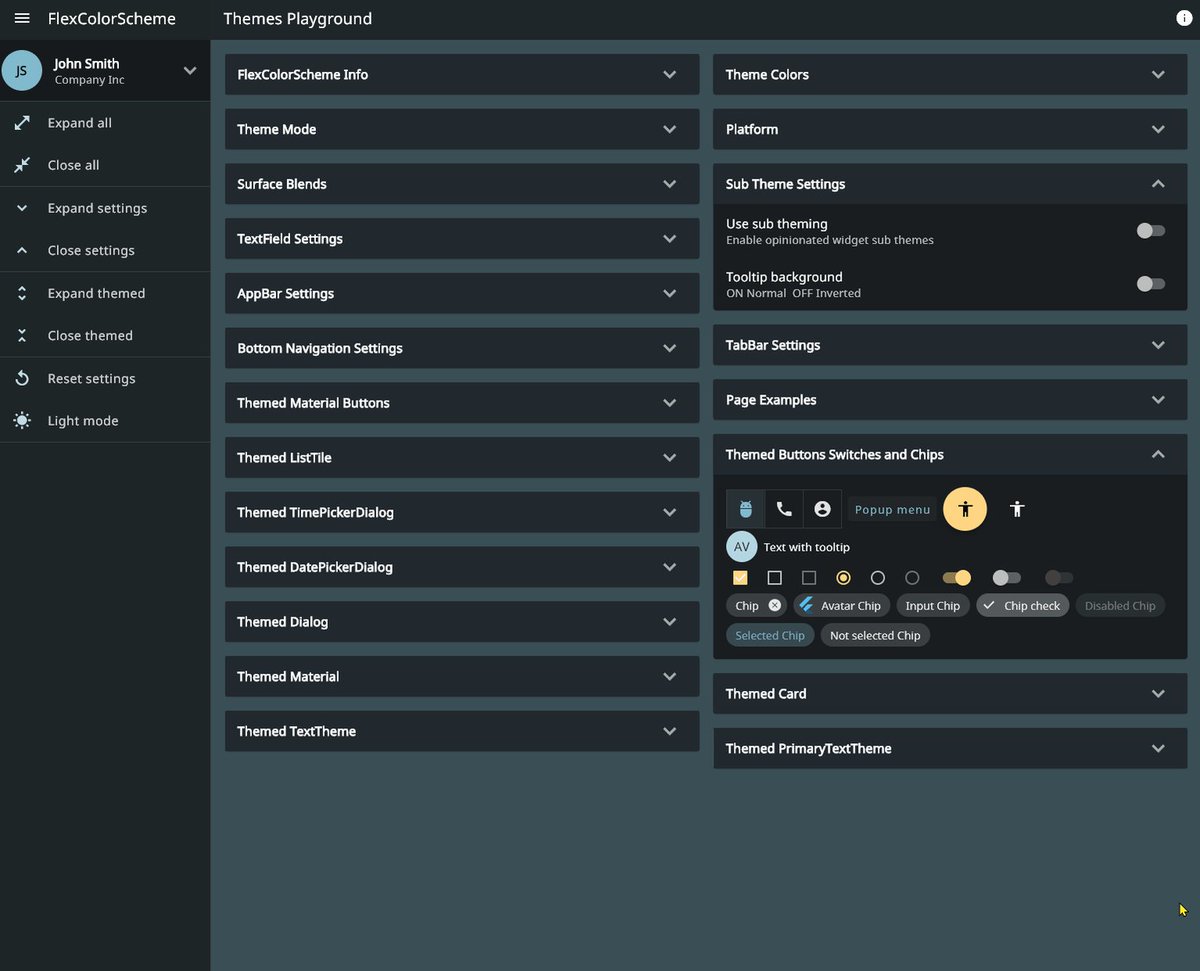Select the phone toggle button

click(784, 509)
